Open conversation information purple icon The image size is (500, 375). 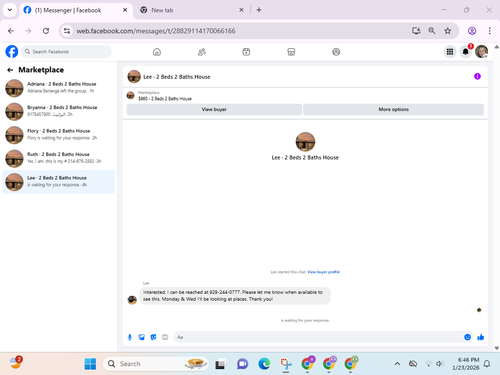[477, 76]
